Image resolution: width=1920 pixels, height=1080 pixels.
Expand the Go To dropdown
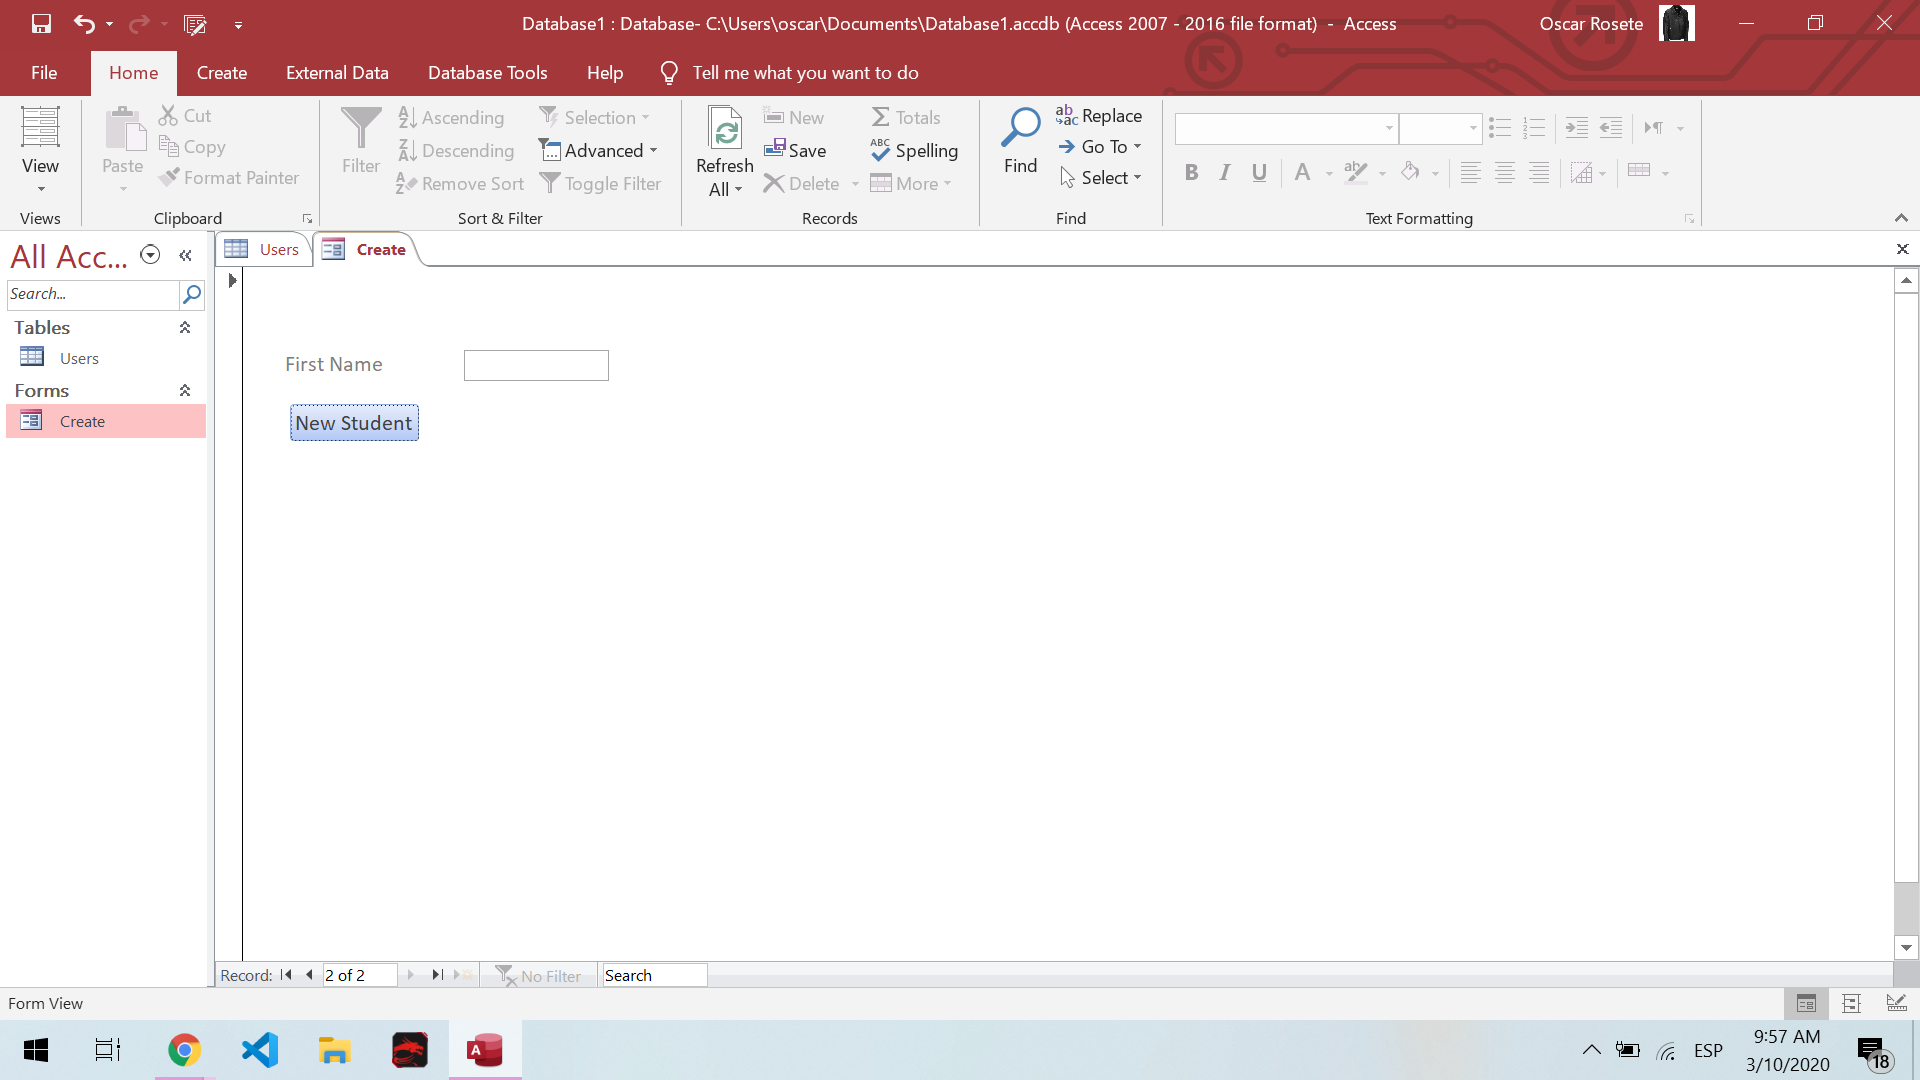1137,147
